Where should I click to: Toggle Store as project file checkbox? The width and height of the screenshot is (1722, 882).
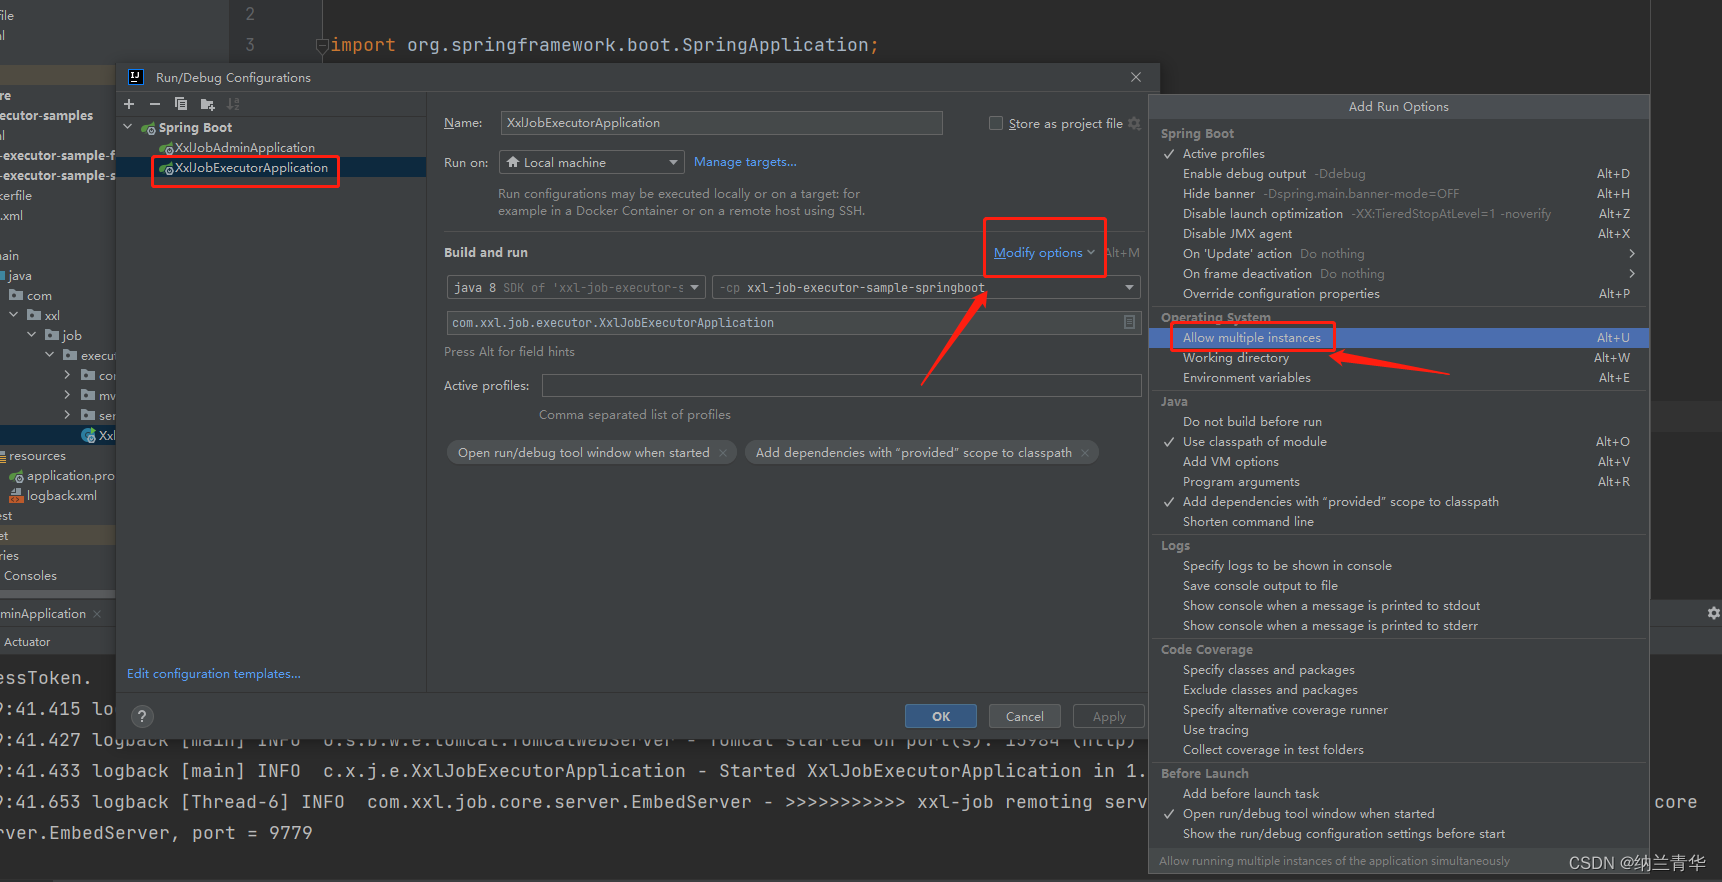996,123
